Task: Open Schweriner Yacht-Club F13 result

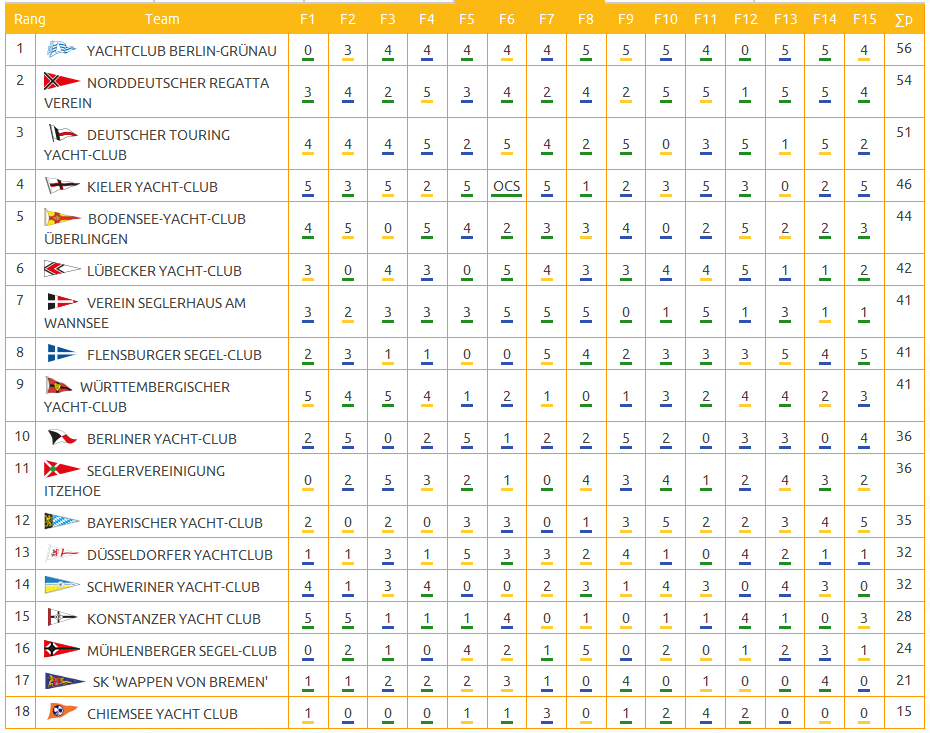Action: [x=785, y=587]
